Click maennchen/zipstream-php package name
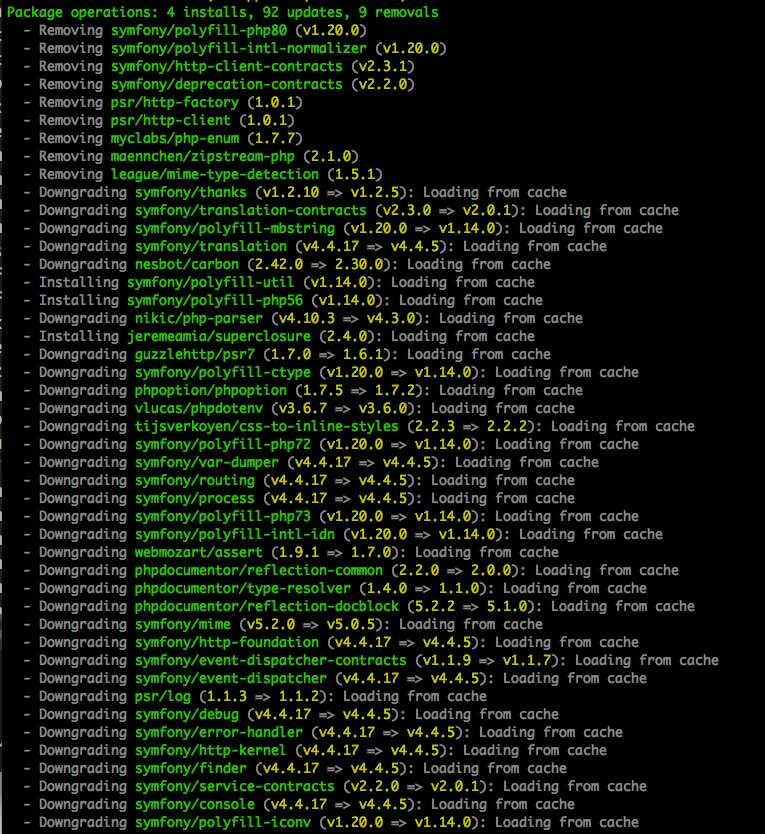Screen dimensions: 765x834 tap(203, 156)
